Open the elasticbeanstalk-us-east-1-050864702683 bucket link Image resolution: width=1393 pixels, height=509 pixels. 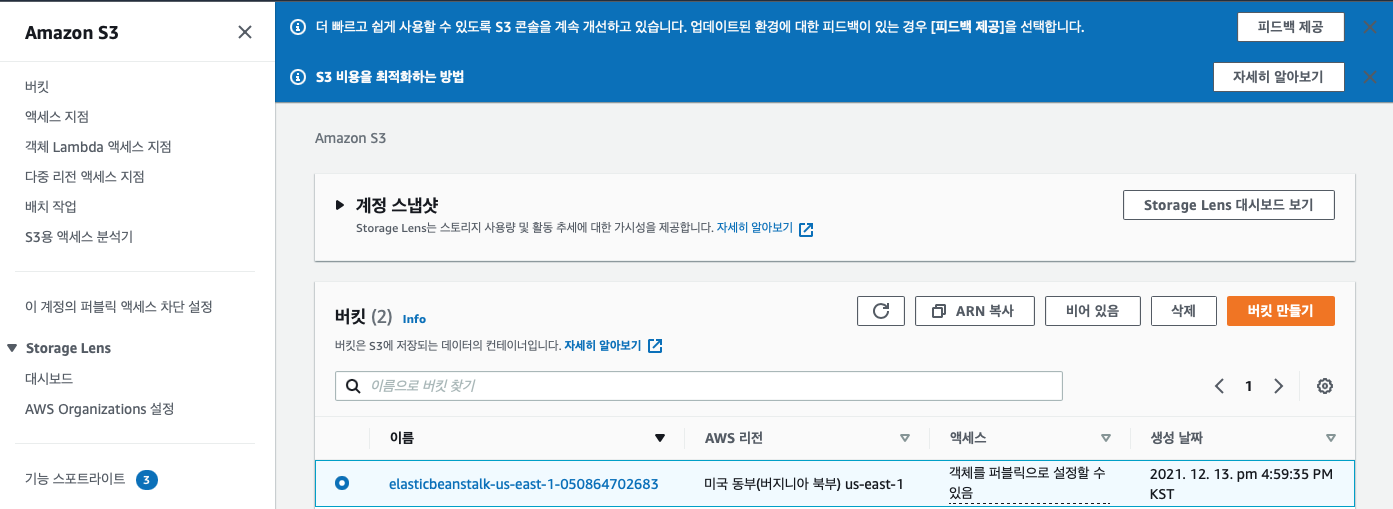tap(523, 484)
